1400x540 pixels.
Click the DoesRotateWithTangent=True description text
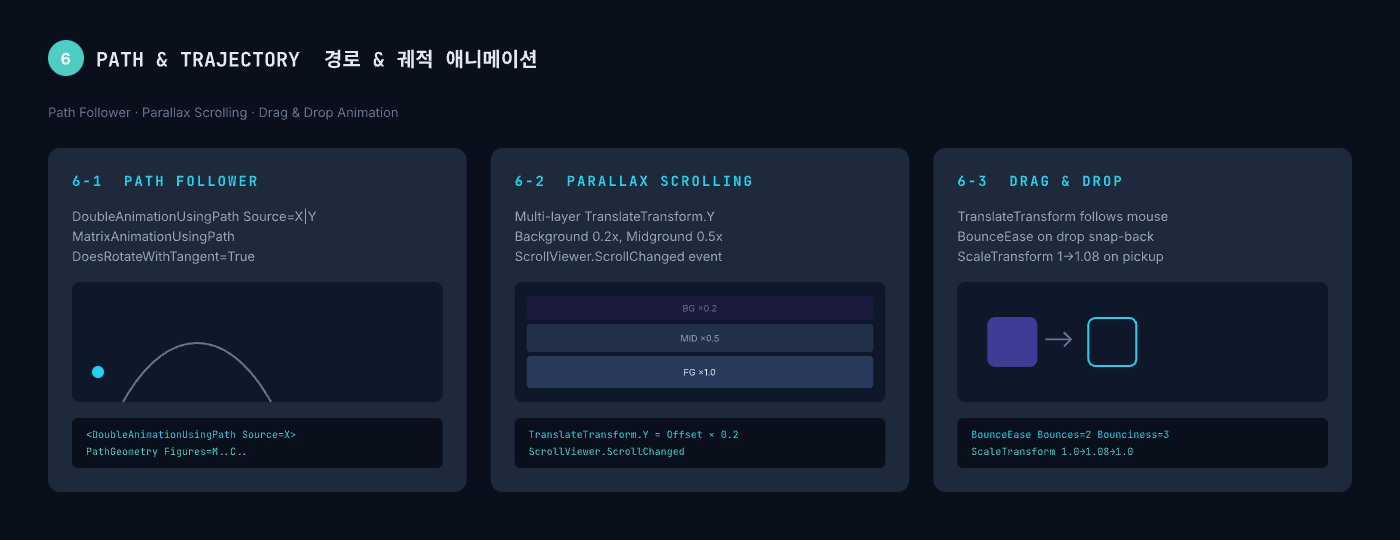(163, 257)
